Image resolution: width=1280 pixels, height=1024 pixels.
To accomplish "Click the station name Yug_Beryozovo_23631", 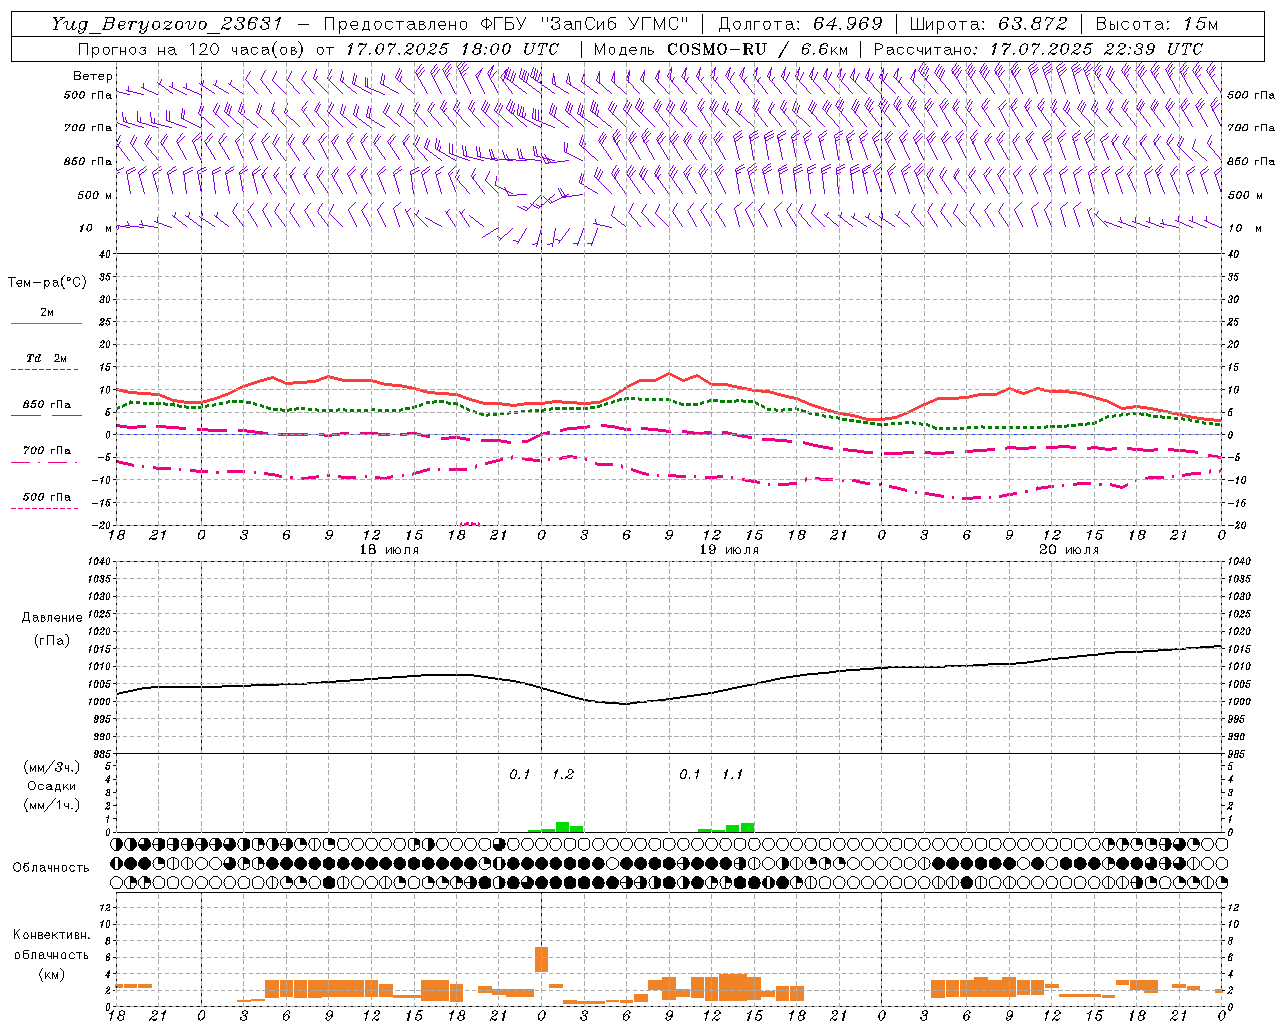I will pyautogui.click(x=169, y=24).
